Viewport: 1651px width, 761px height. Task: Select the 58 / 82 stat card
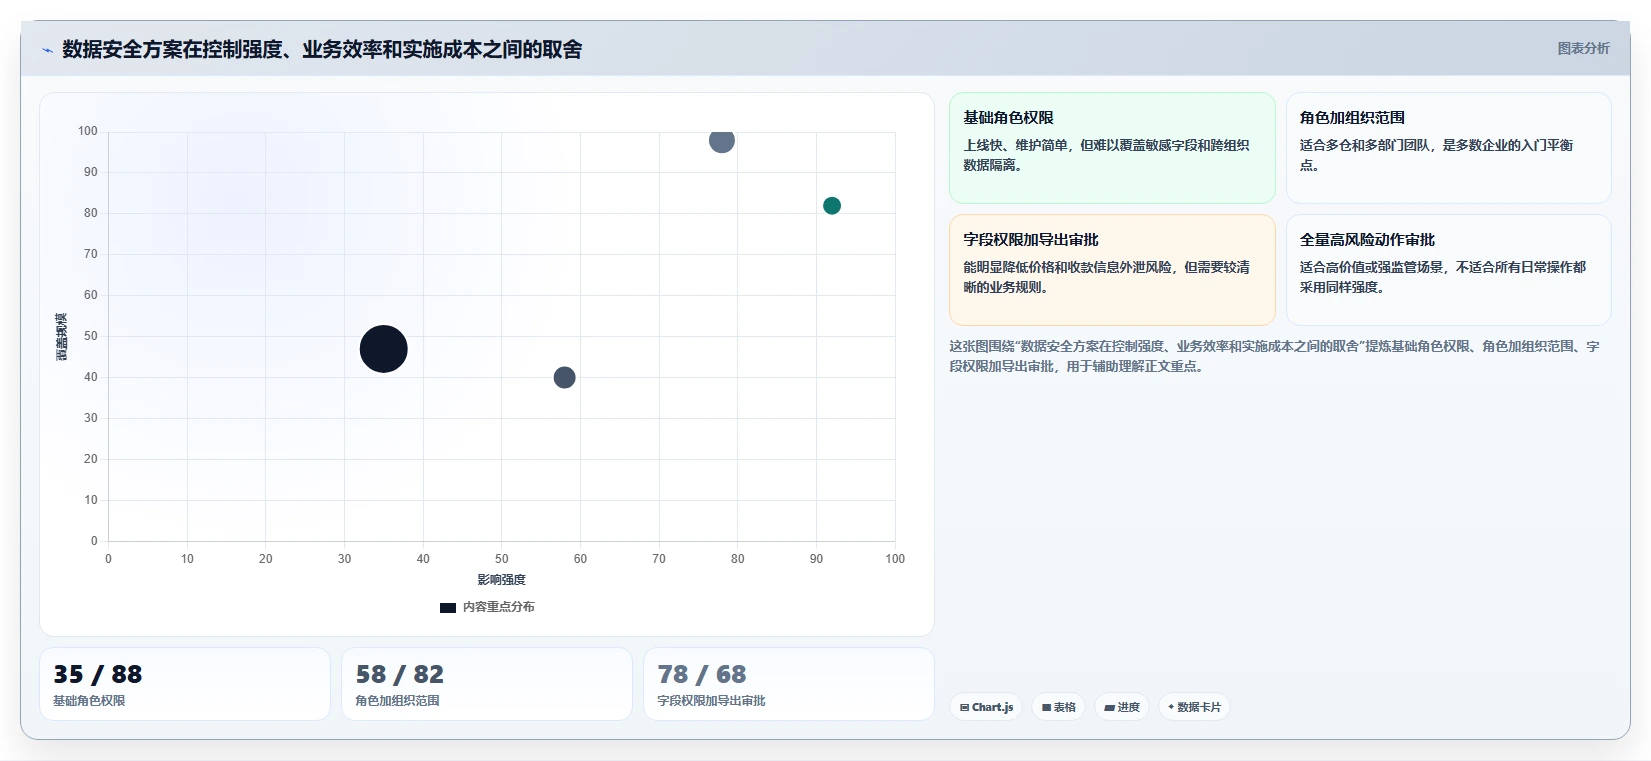487,684
